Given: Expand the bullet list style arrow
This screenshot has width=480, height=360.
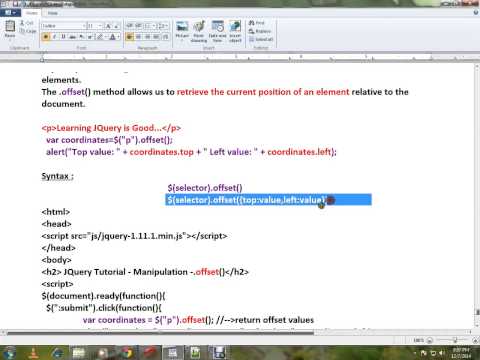Looking at the screenshot, I should coord(153,26).
